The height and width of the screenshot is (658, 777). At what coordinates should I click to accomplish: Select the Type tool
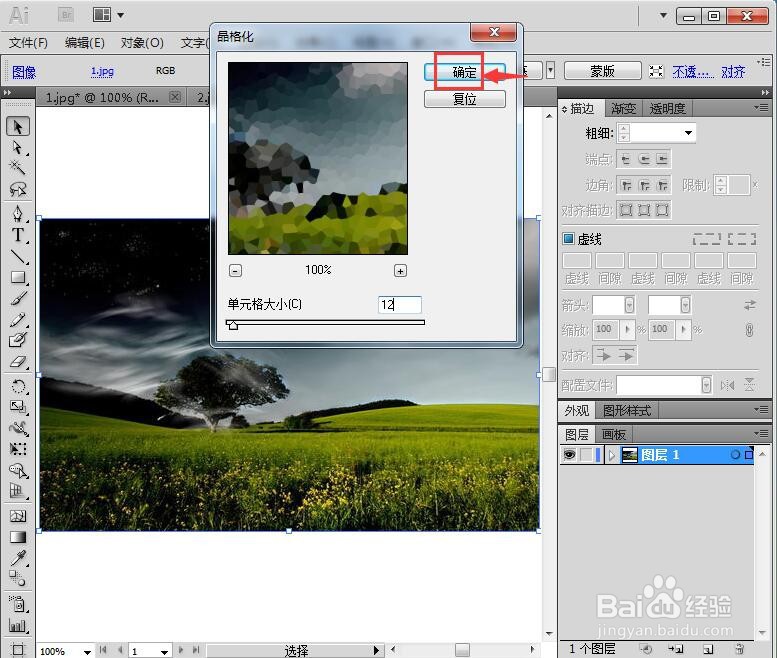pos(18,235)
